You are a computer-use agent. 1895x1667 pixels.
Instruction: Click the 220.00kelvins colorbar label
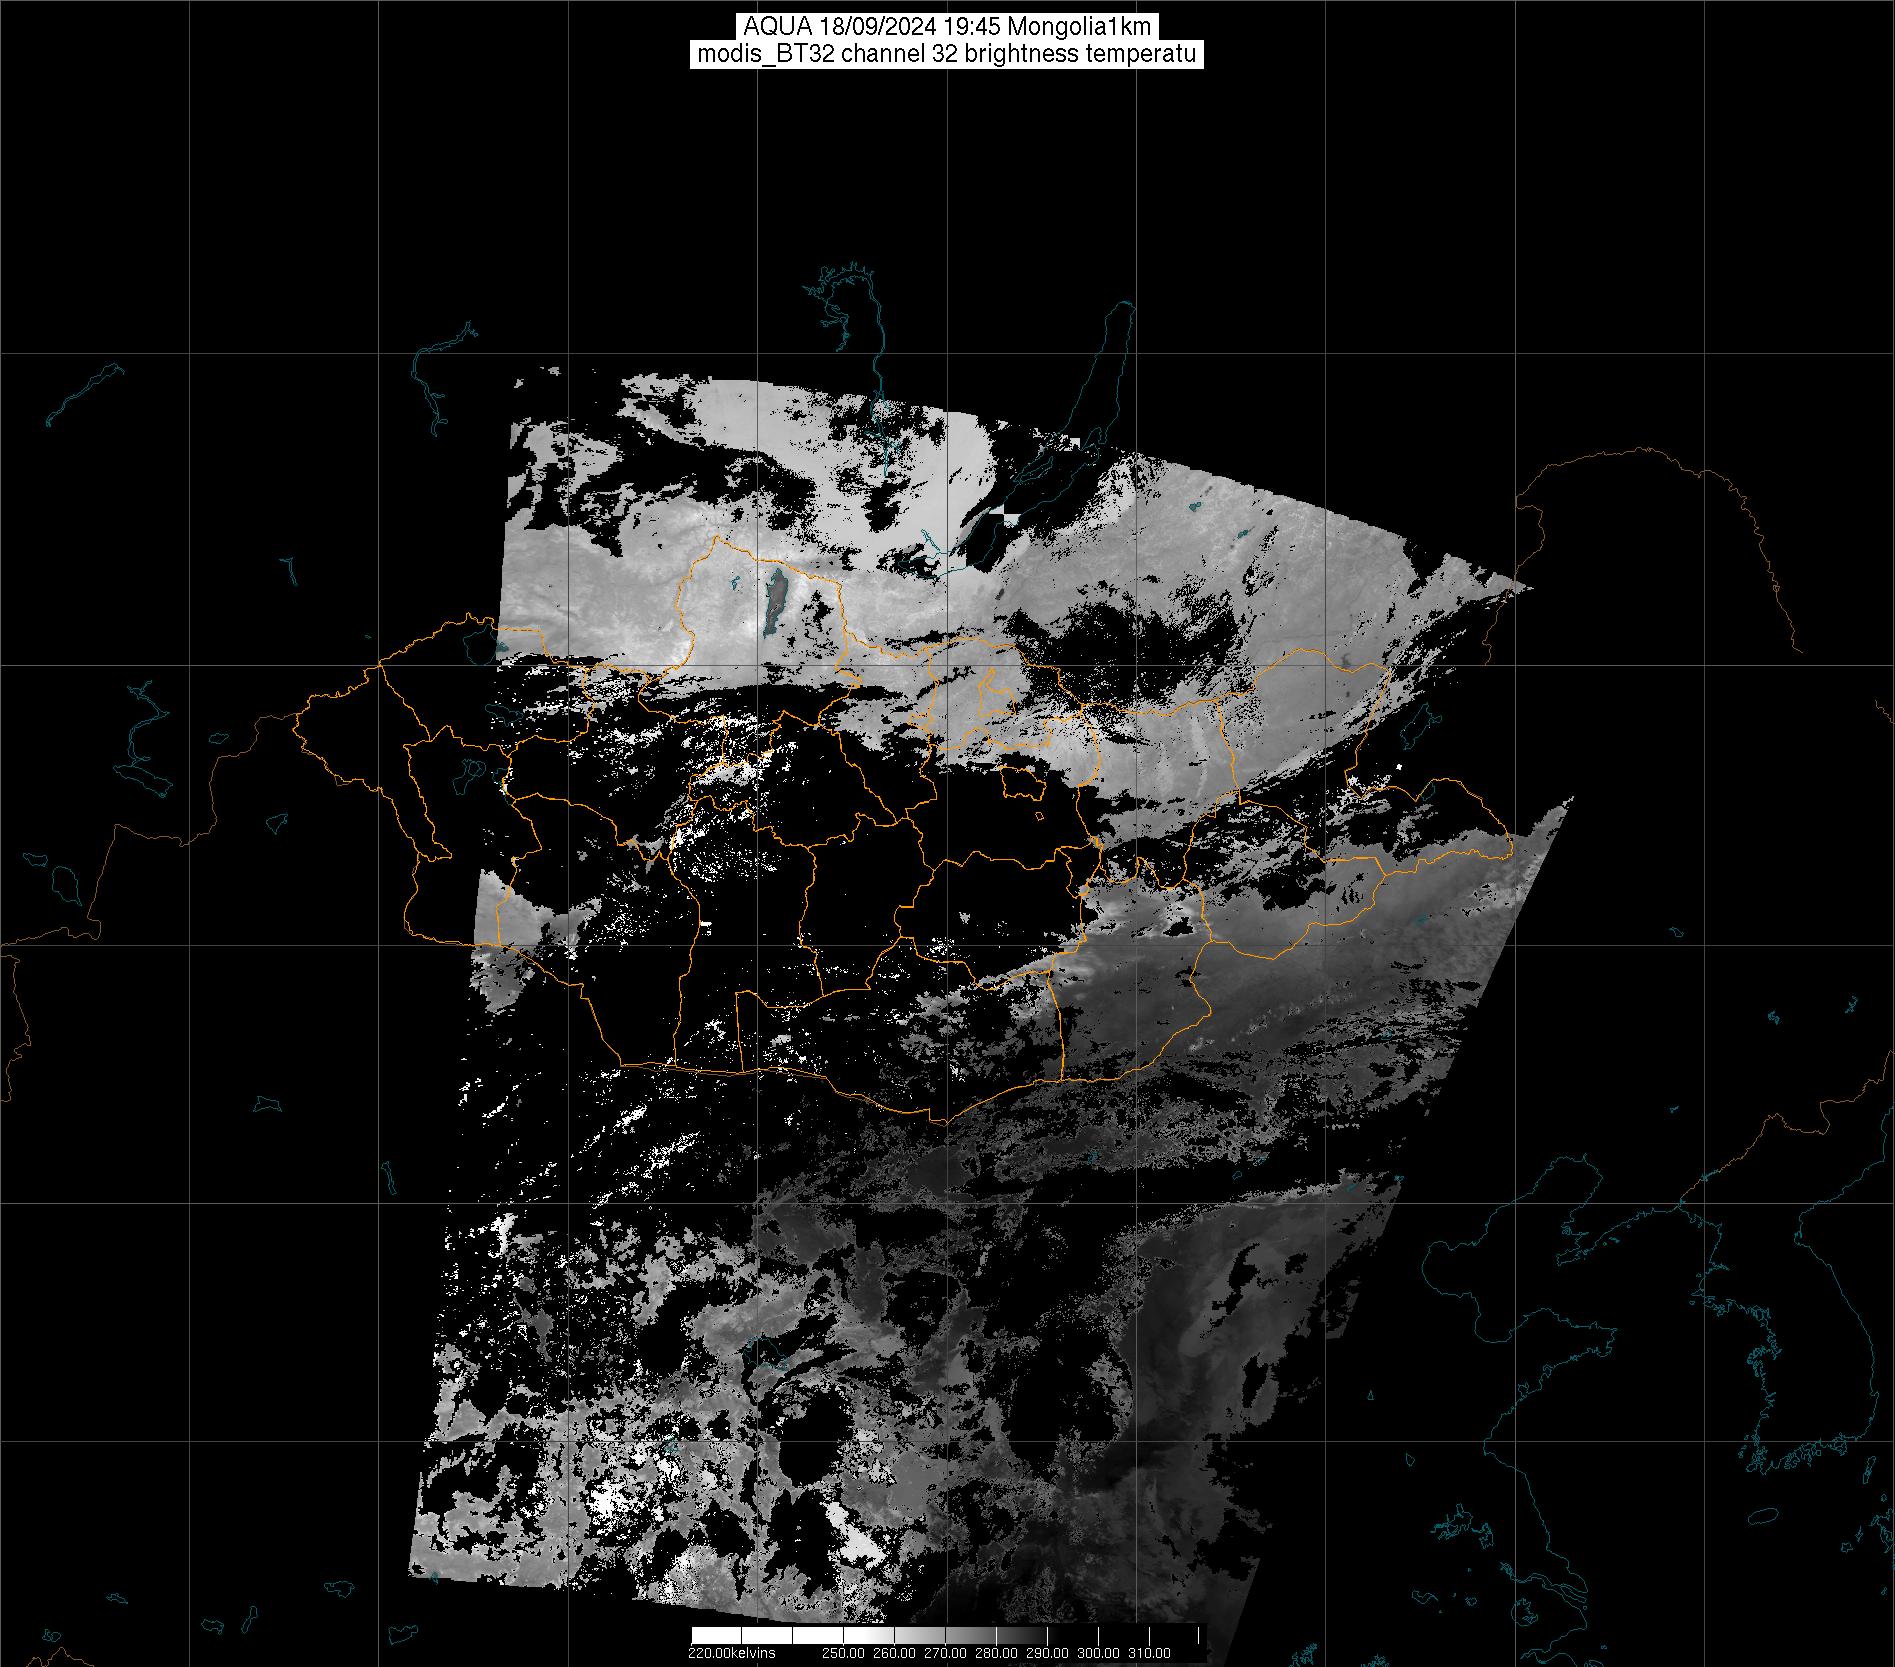point(731,1654)
